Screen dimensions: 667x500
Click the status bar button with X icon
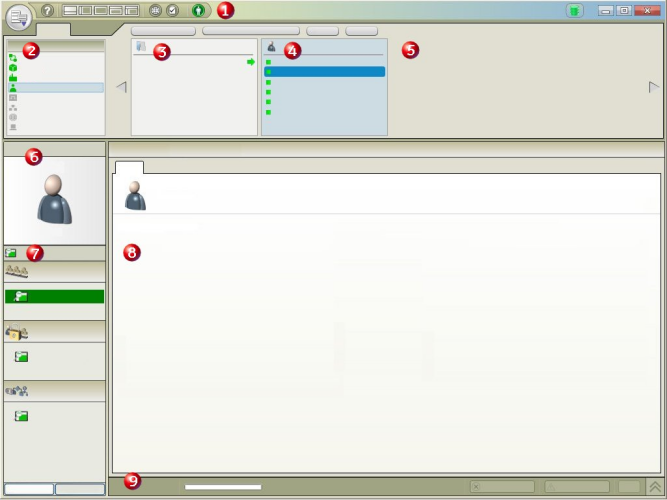point(502,487)
